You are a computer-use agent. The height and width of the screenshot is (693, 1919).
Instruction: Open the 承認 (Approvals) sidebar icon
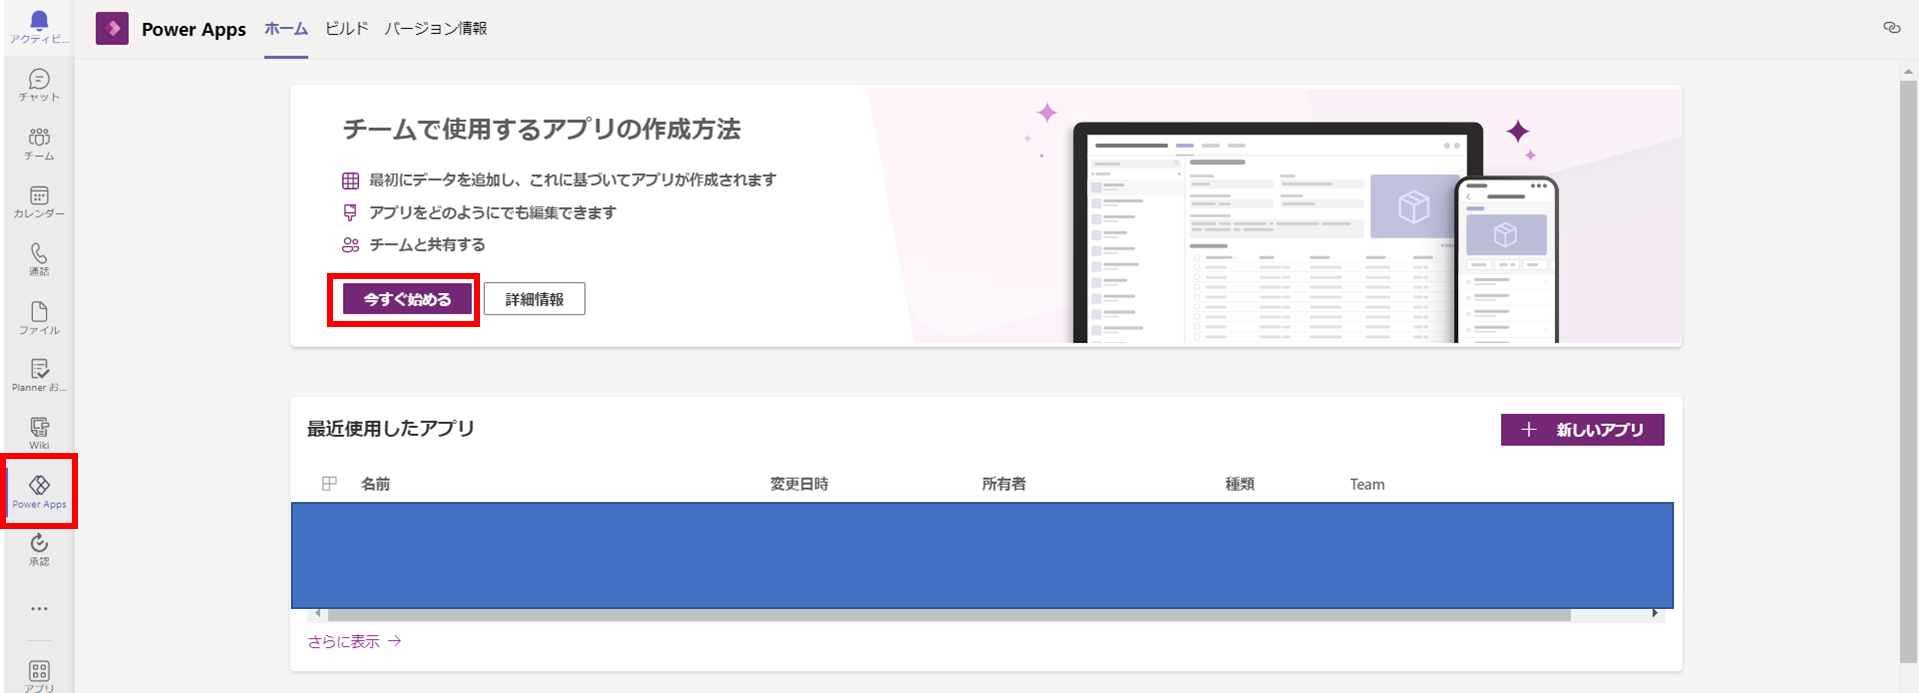39,549
